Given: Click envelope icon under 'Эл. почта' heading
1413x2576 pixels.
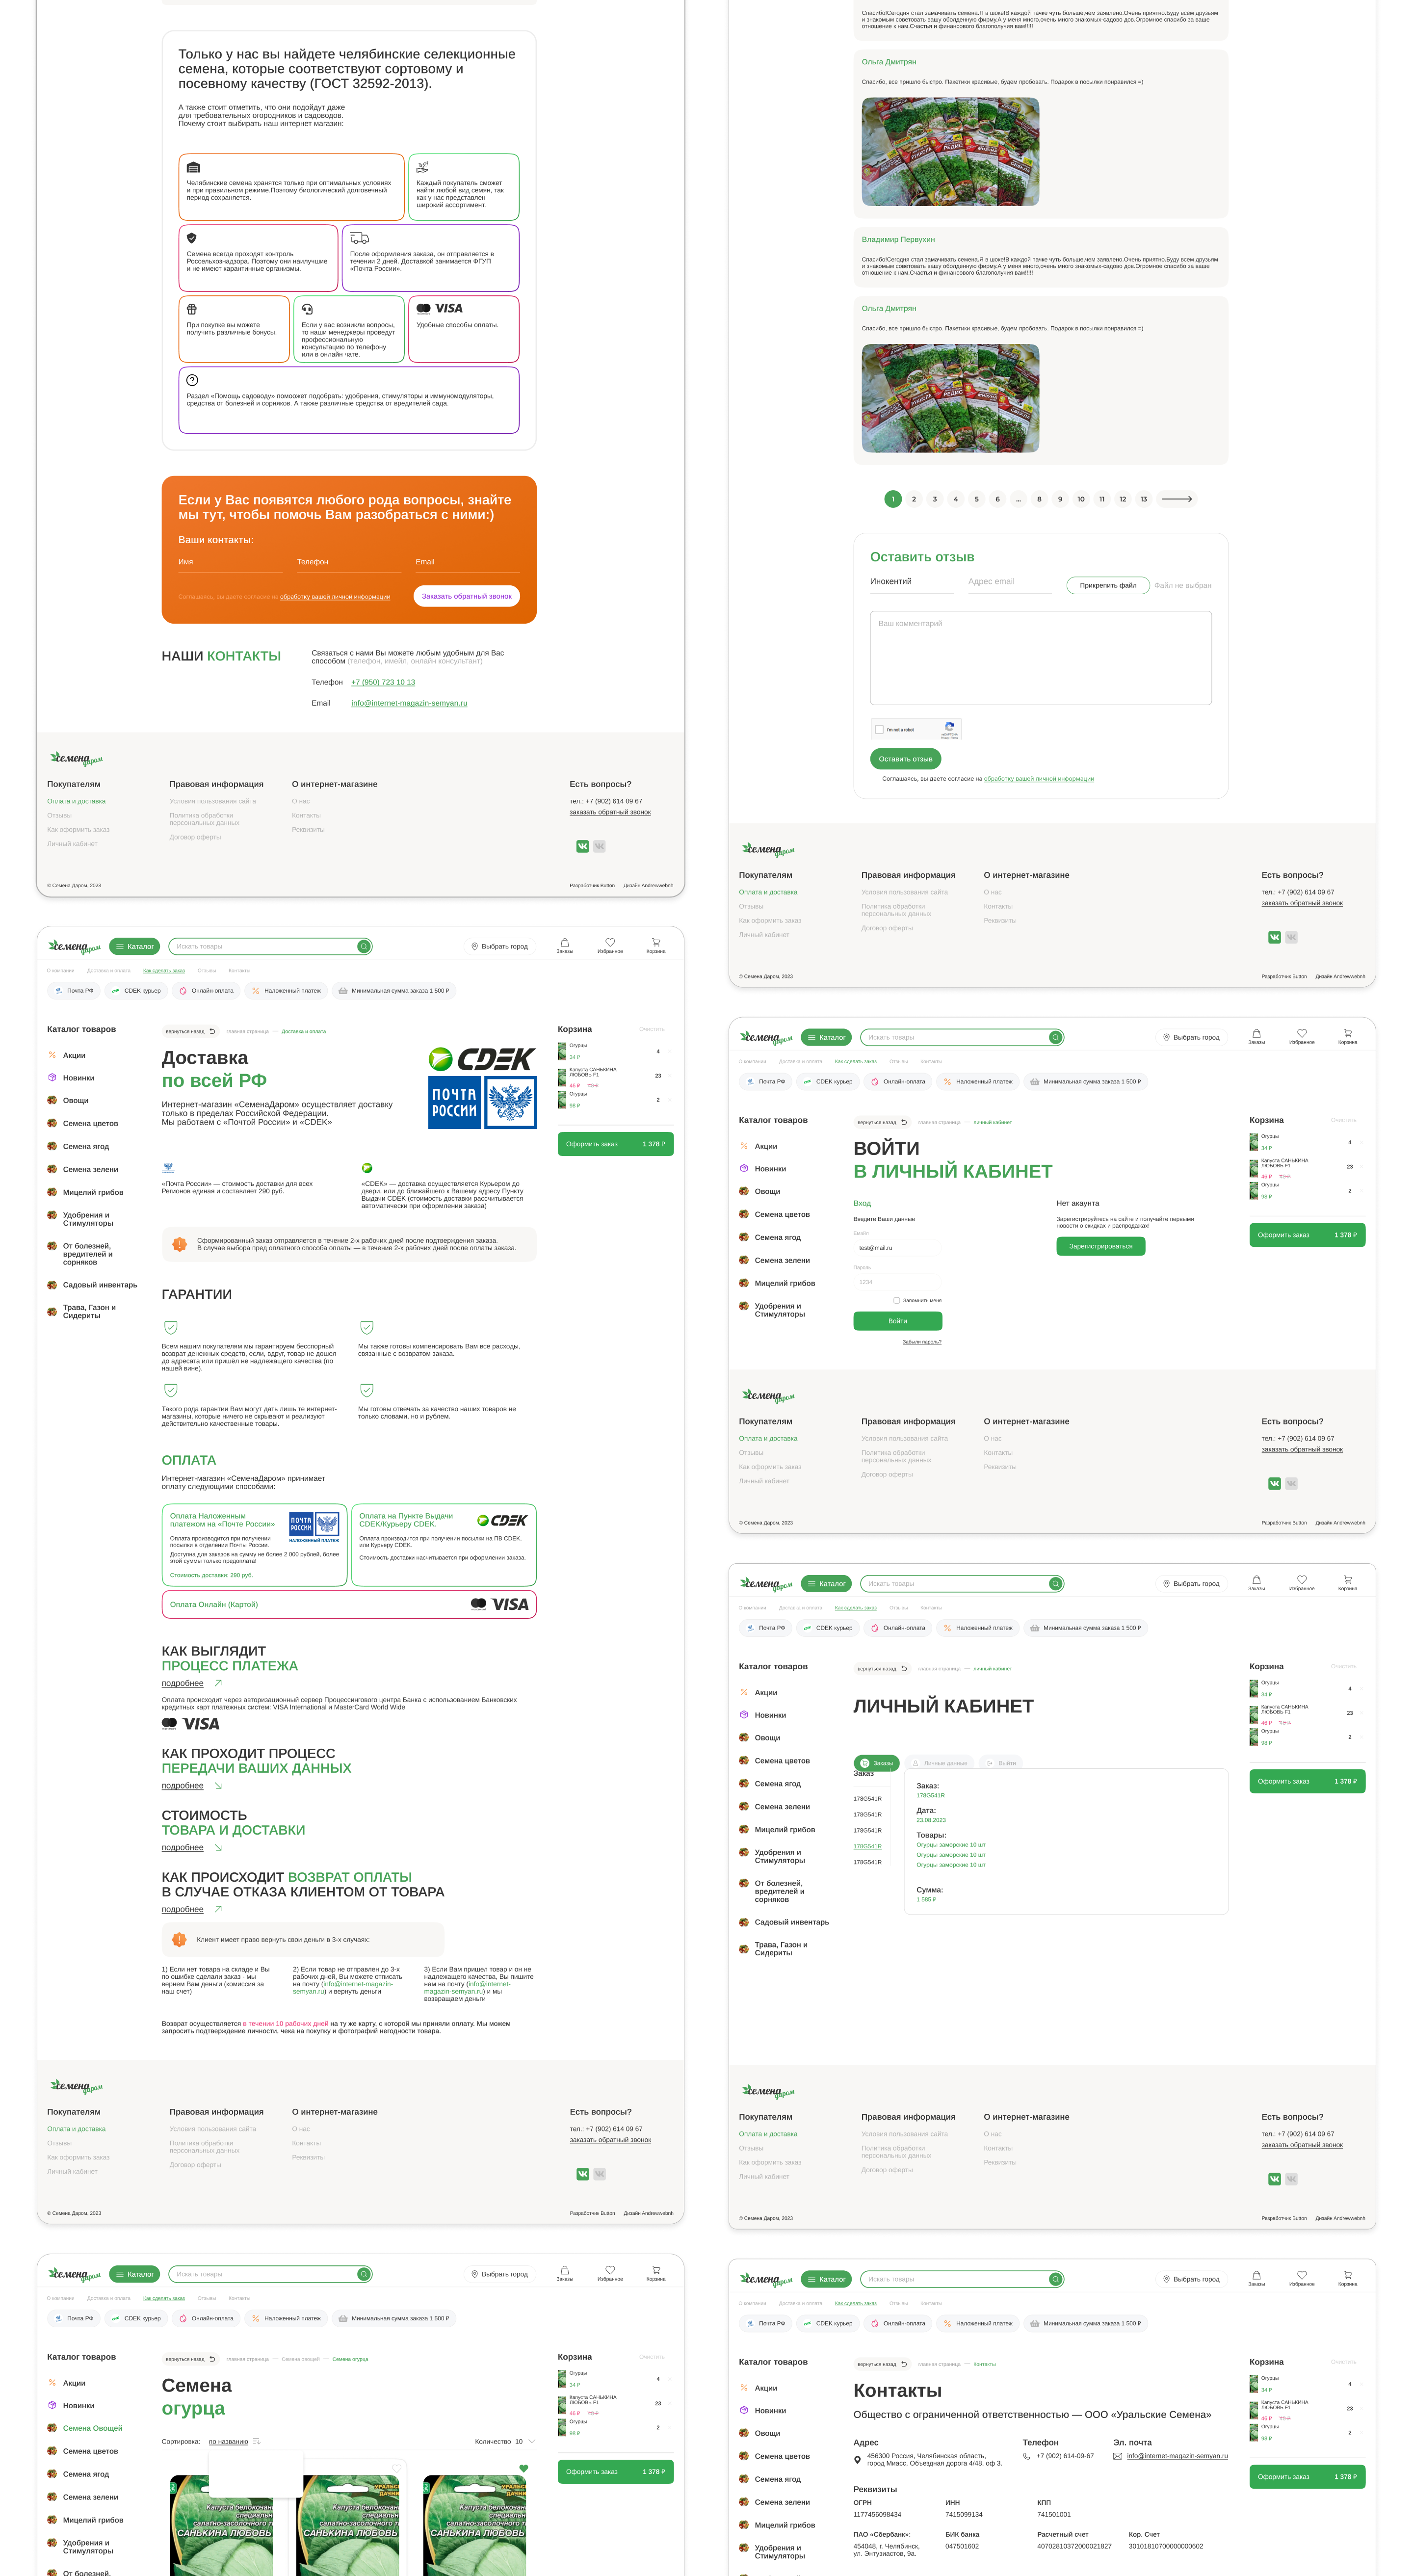Looking at the screenshot, I should [x=1117, y=2456].
